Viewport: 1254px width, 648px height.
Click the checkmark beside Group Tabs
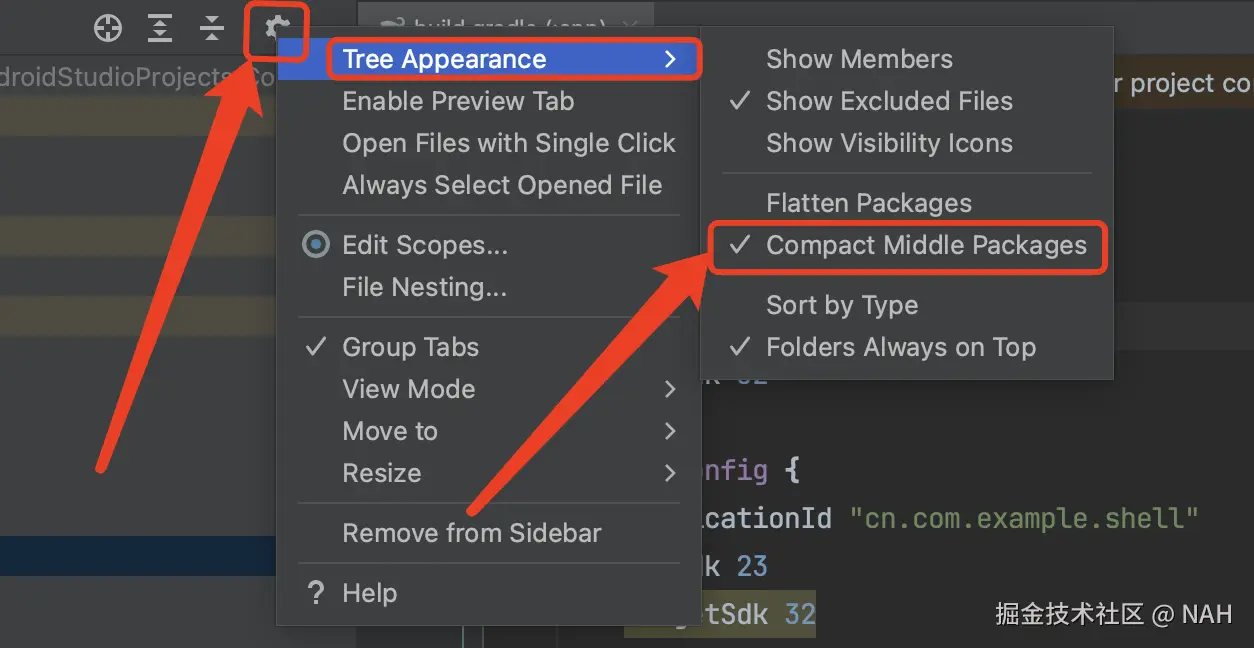(315, 346)
